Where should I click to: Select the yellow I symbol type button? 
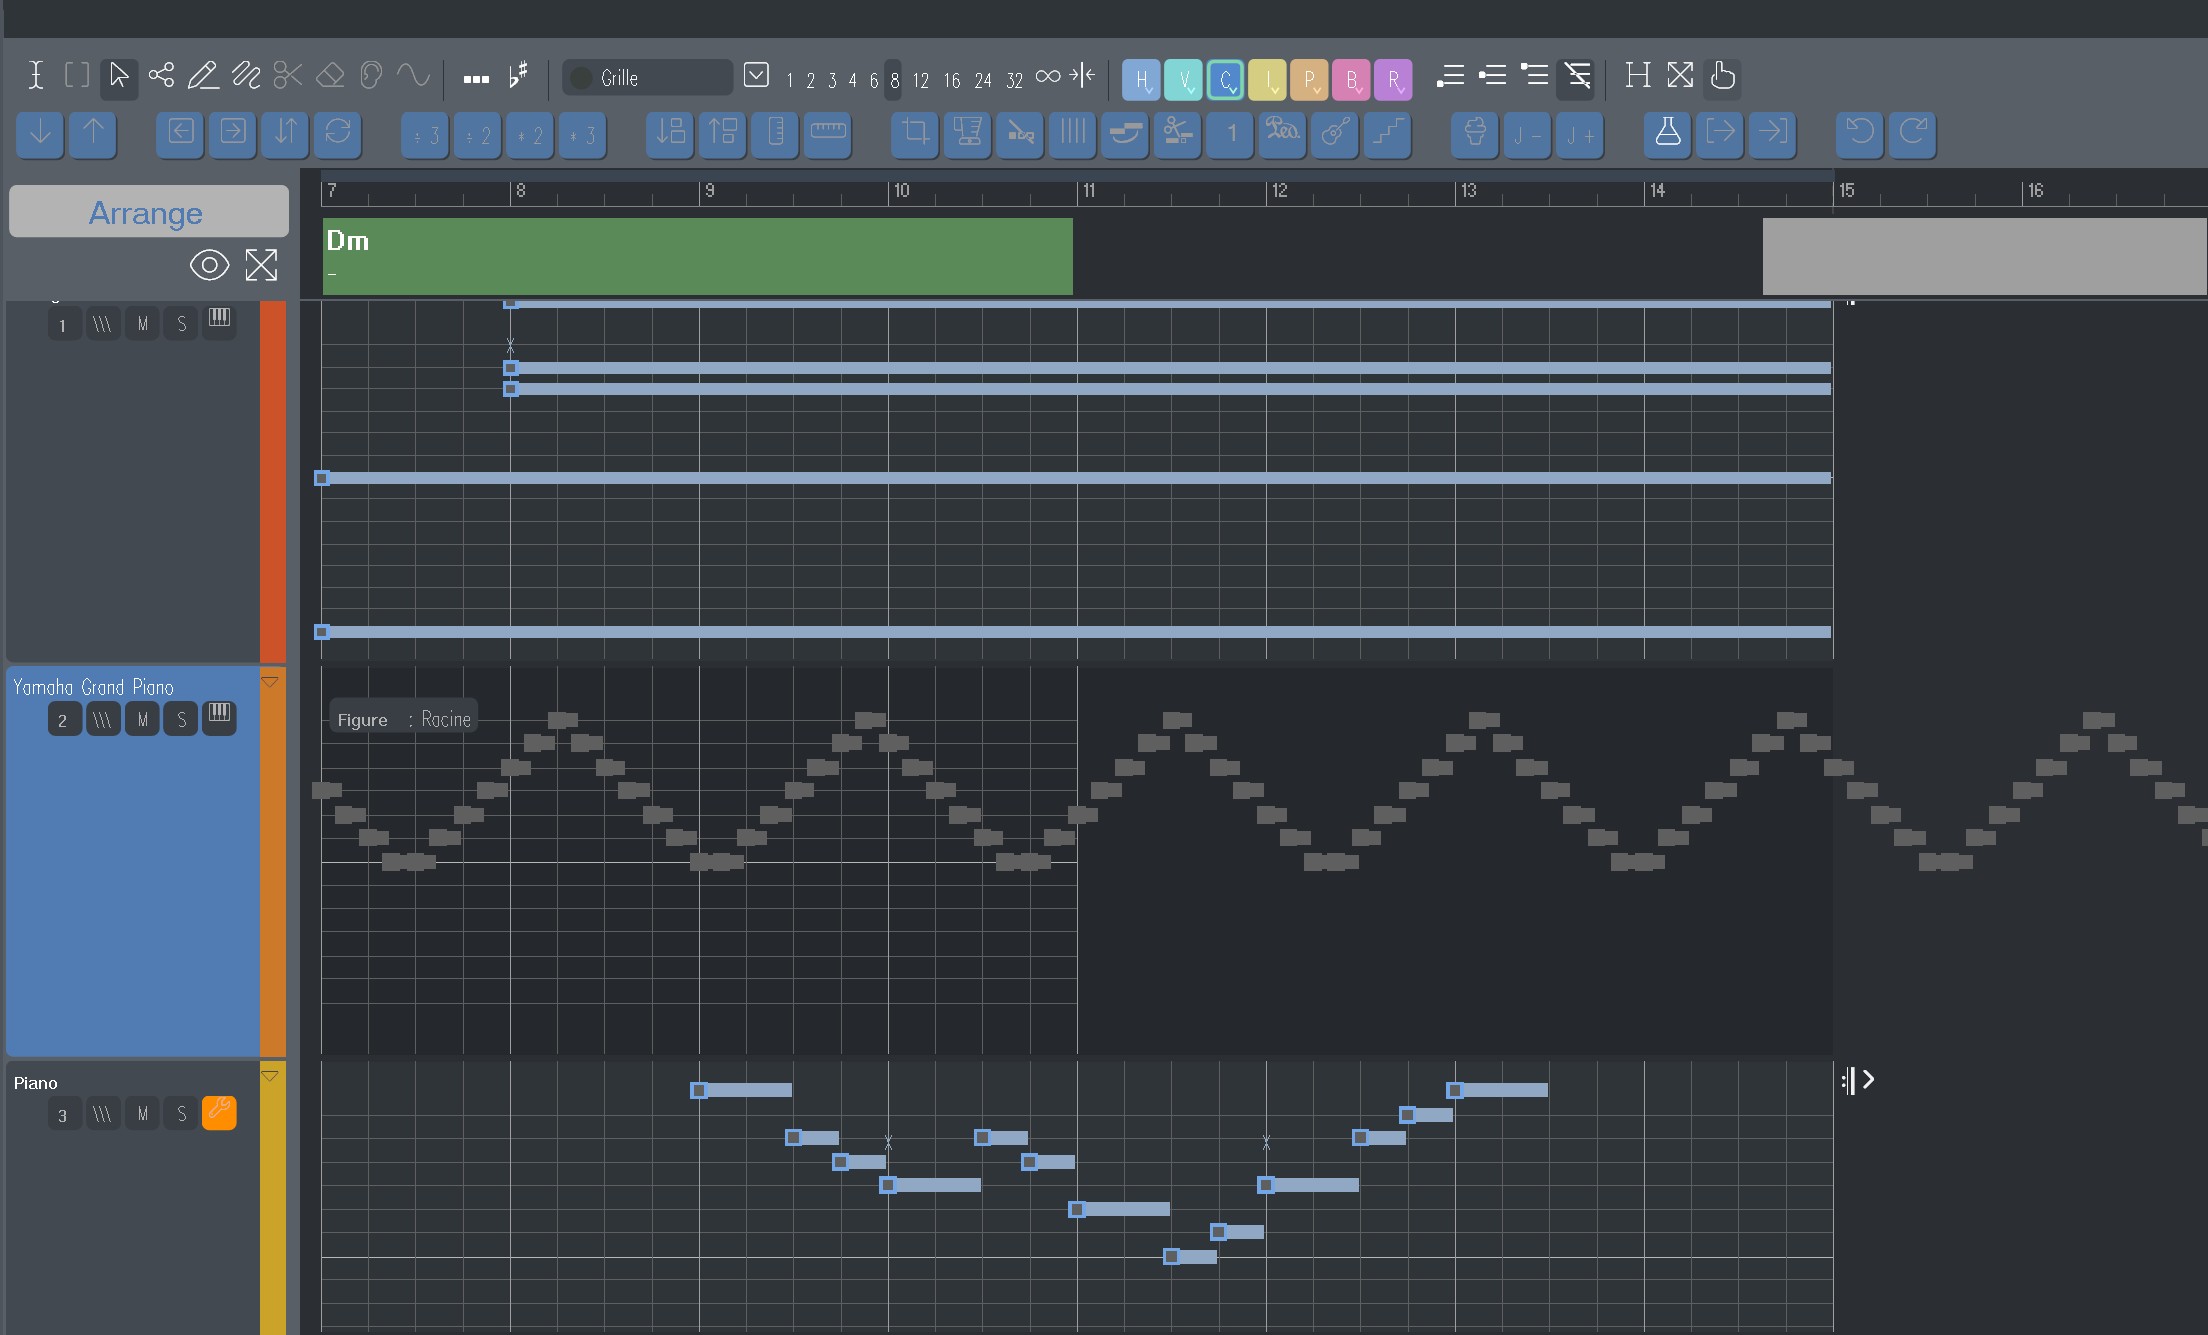[x=1267, y=79]
